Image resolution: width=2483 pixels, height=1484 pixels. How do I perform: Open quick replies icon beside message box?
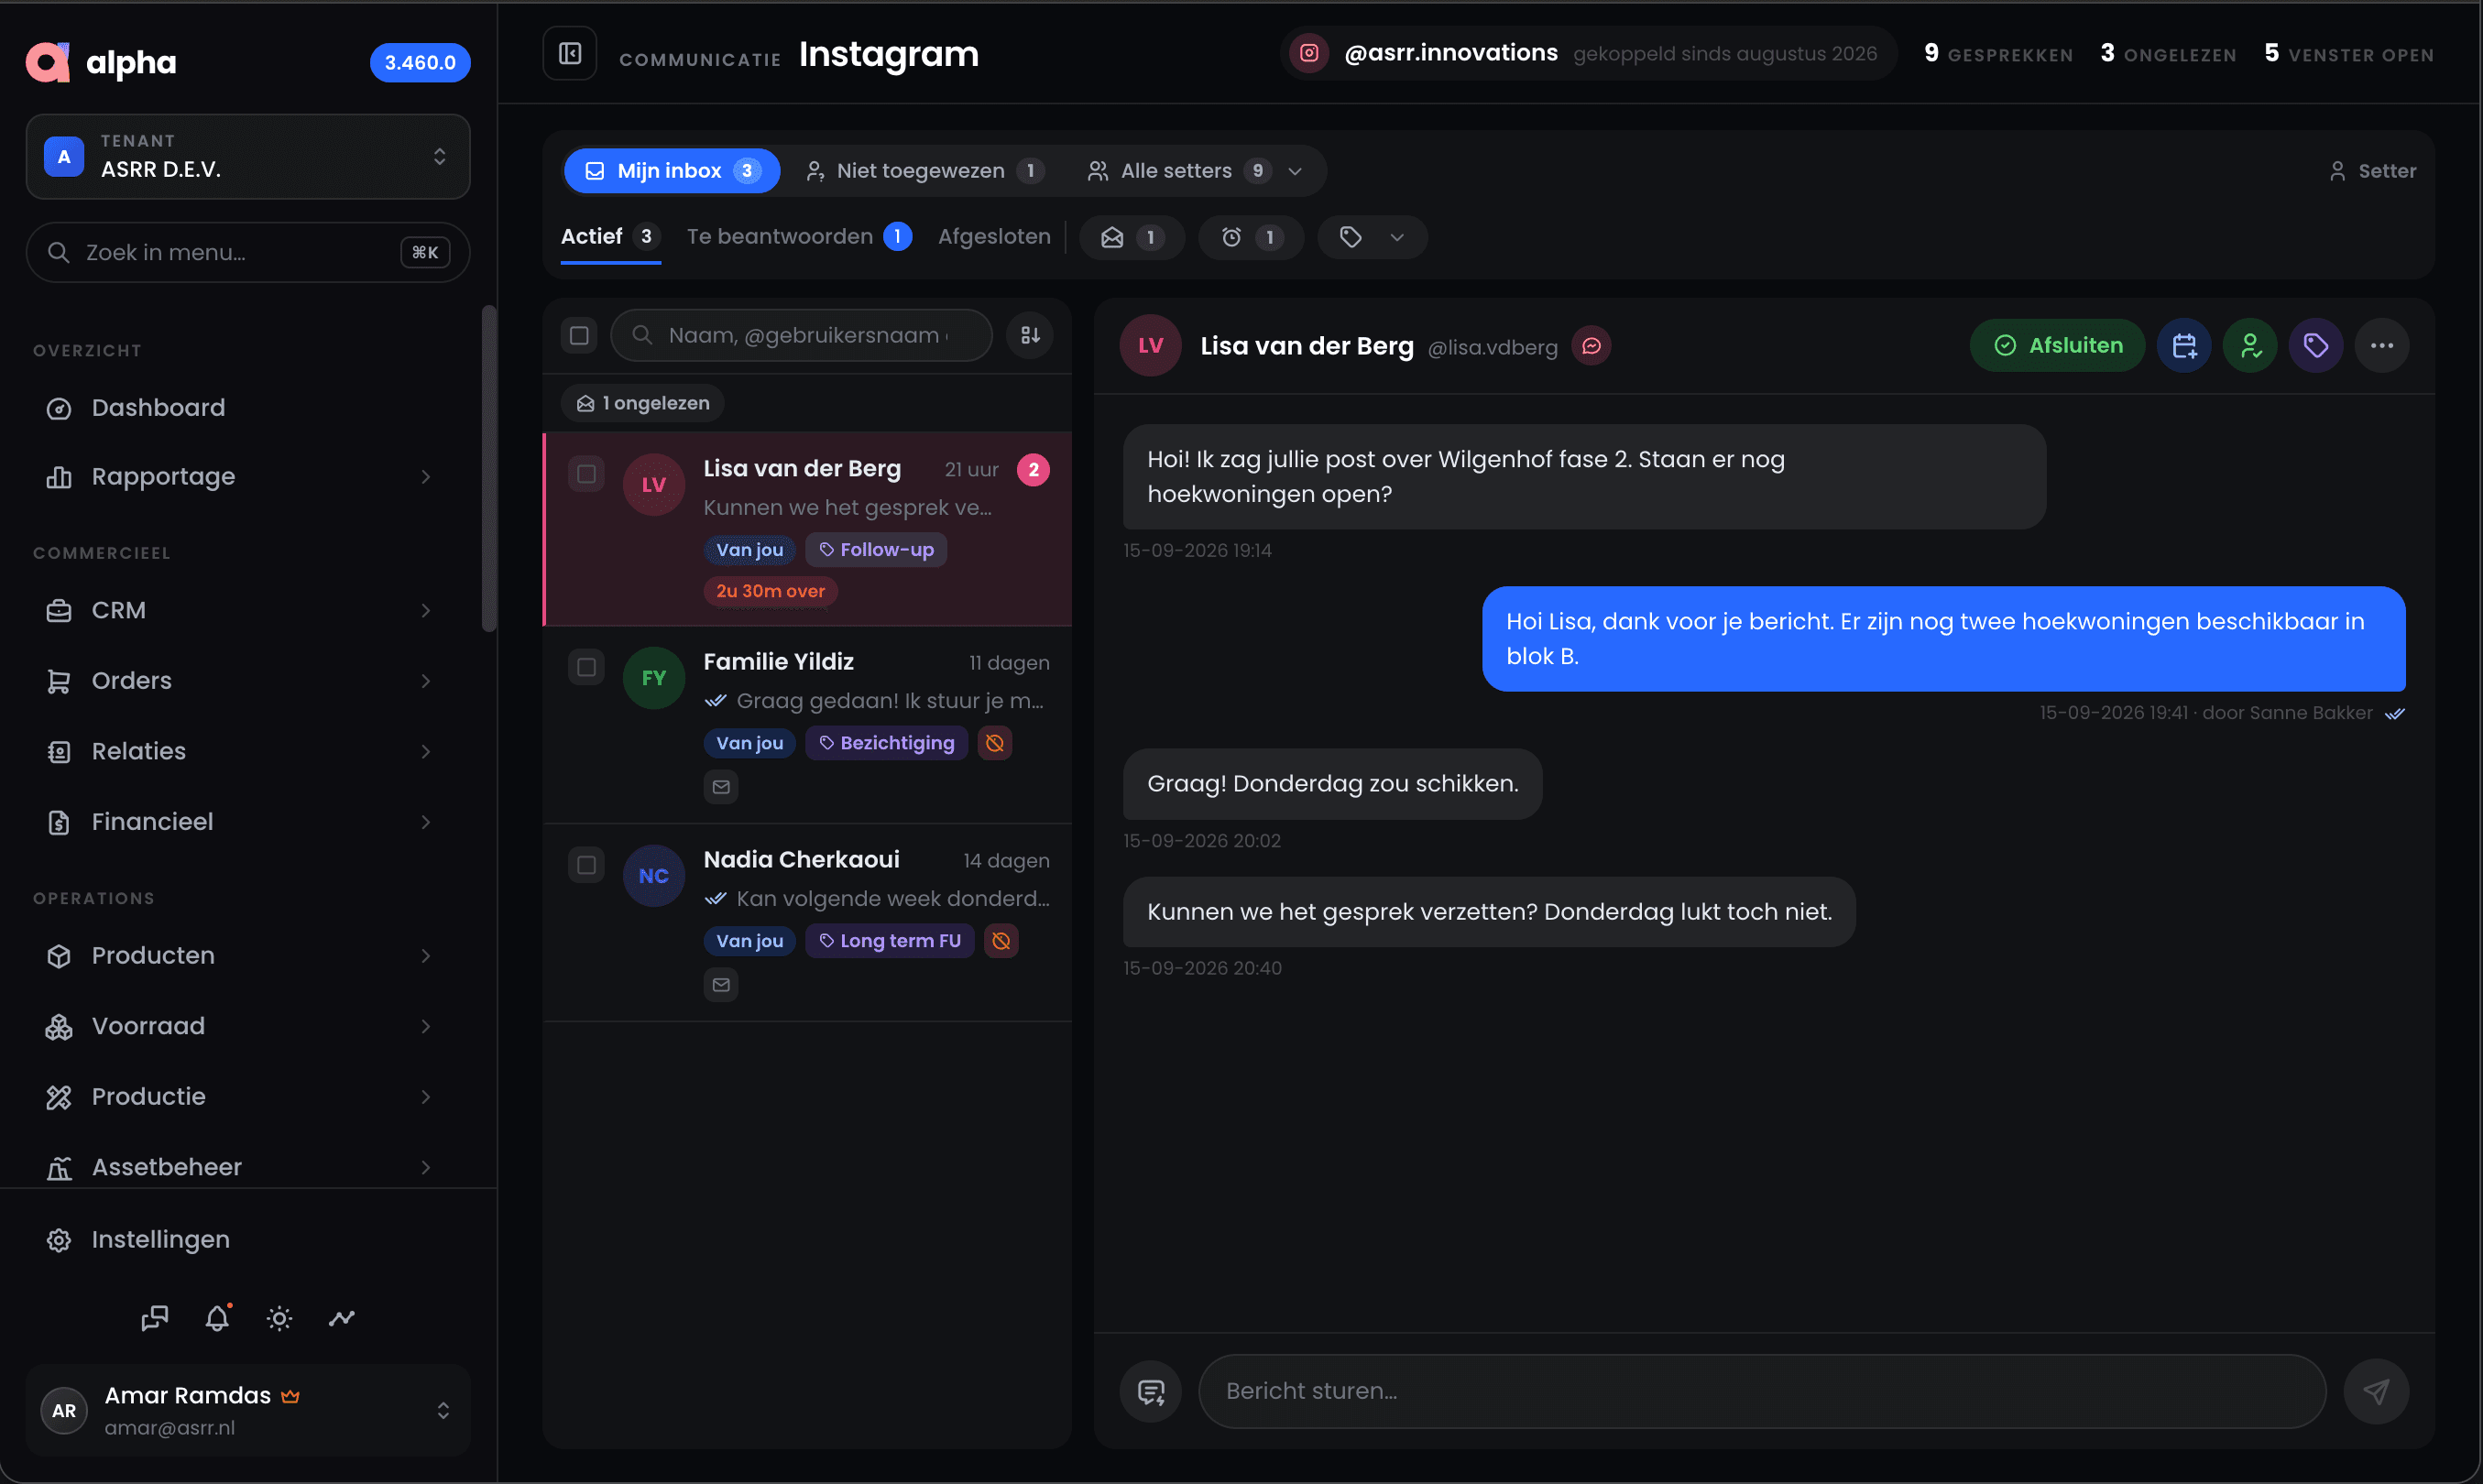pyautogui.click(x=1150, y=1391)
